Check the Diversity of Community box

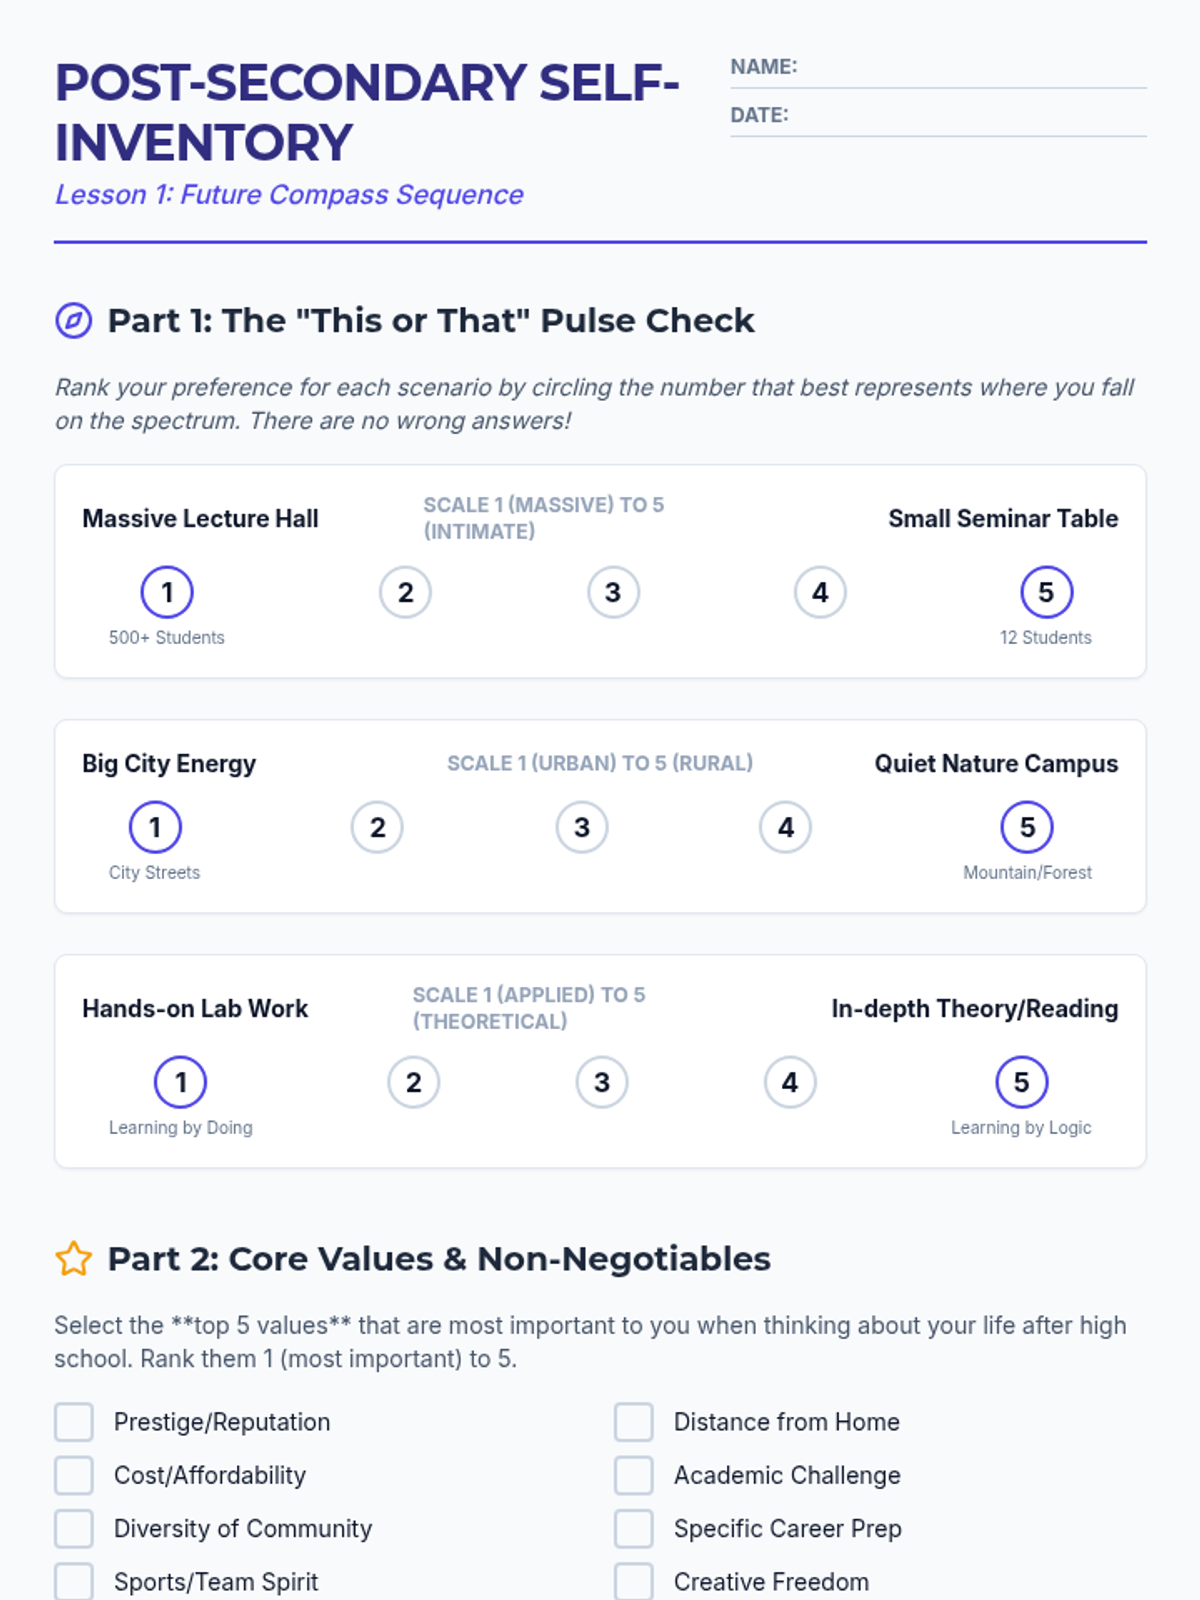pyautogui.click(x=74, y=1528)
